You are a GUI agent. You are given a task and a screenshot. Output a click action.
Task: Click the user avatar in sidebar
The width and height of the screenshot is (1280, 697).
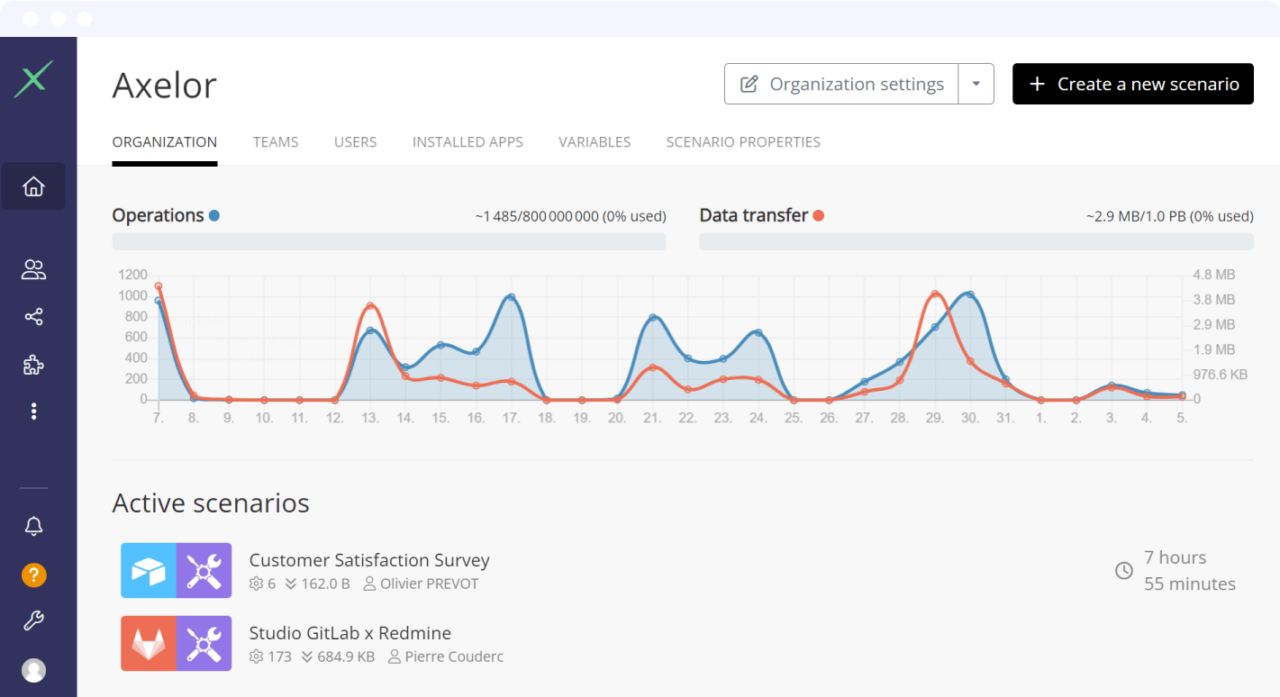pyautogui.click(x=34, y=670)
